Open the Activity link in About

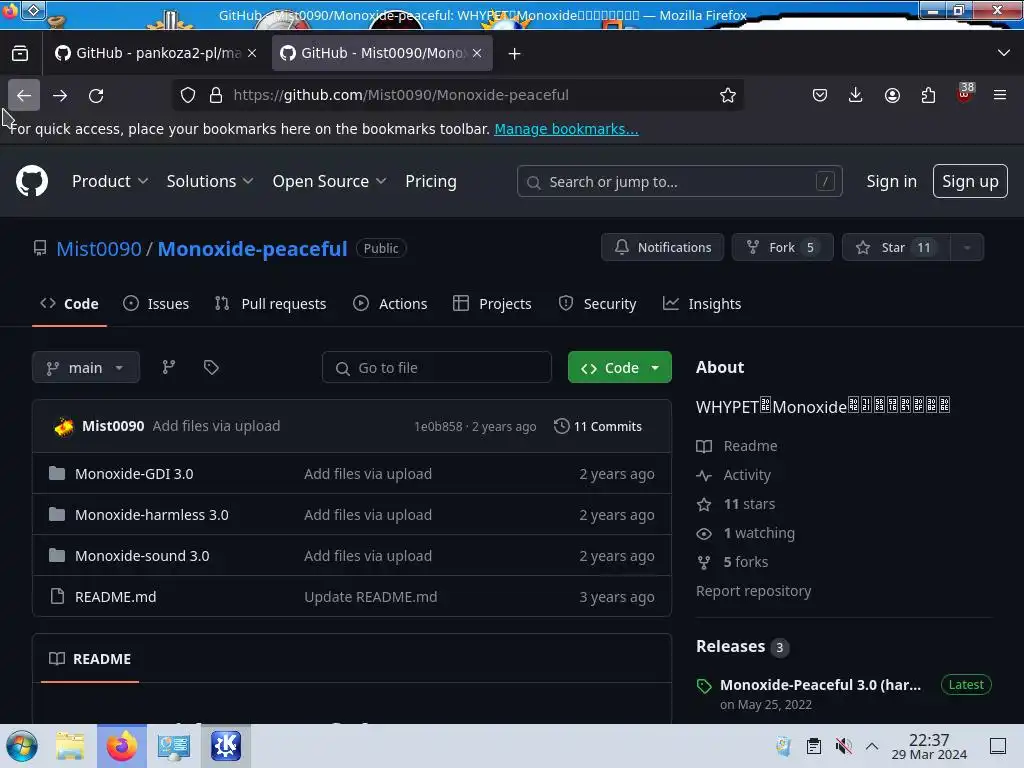746,475
